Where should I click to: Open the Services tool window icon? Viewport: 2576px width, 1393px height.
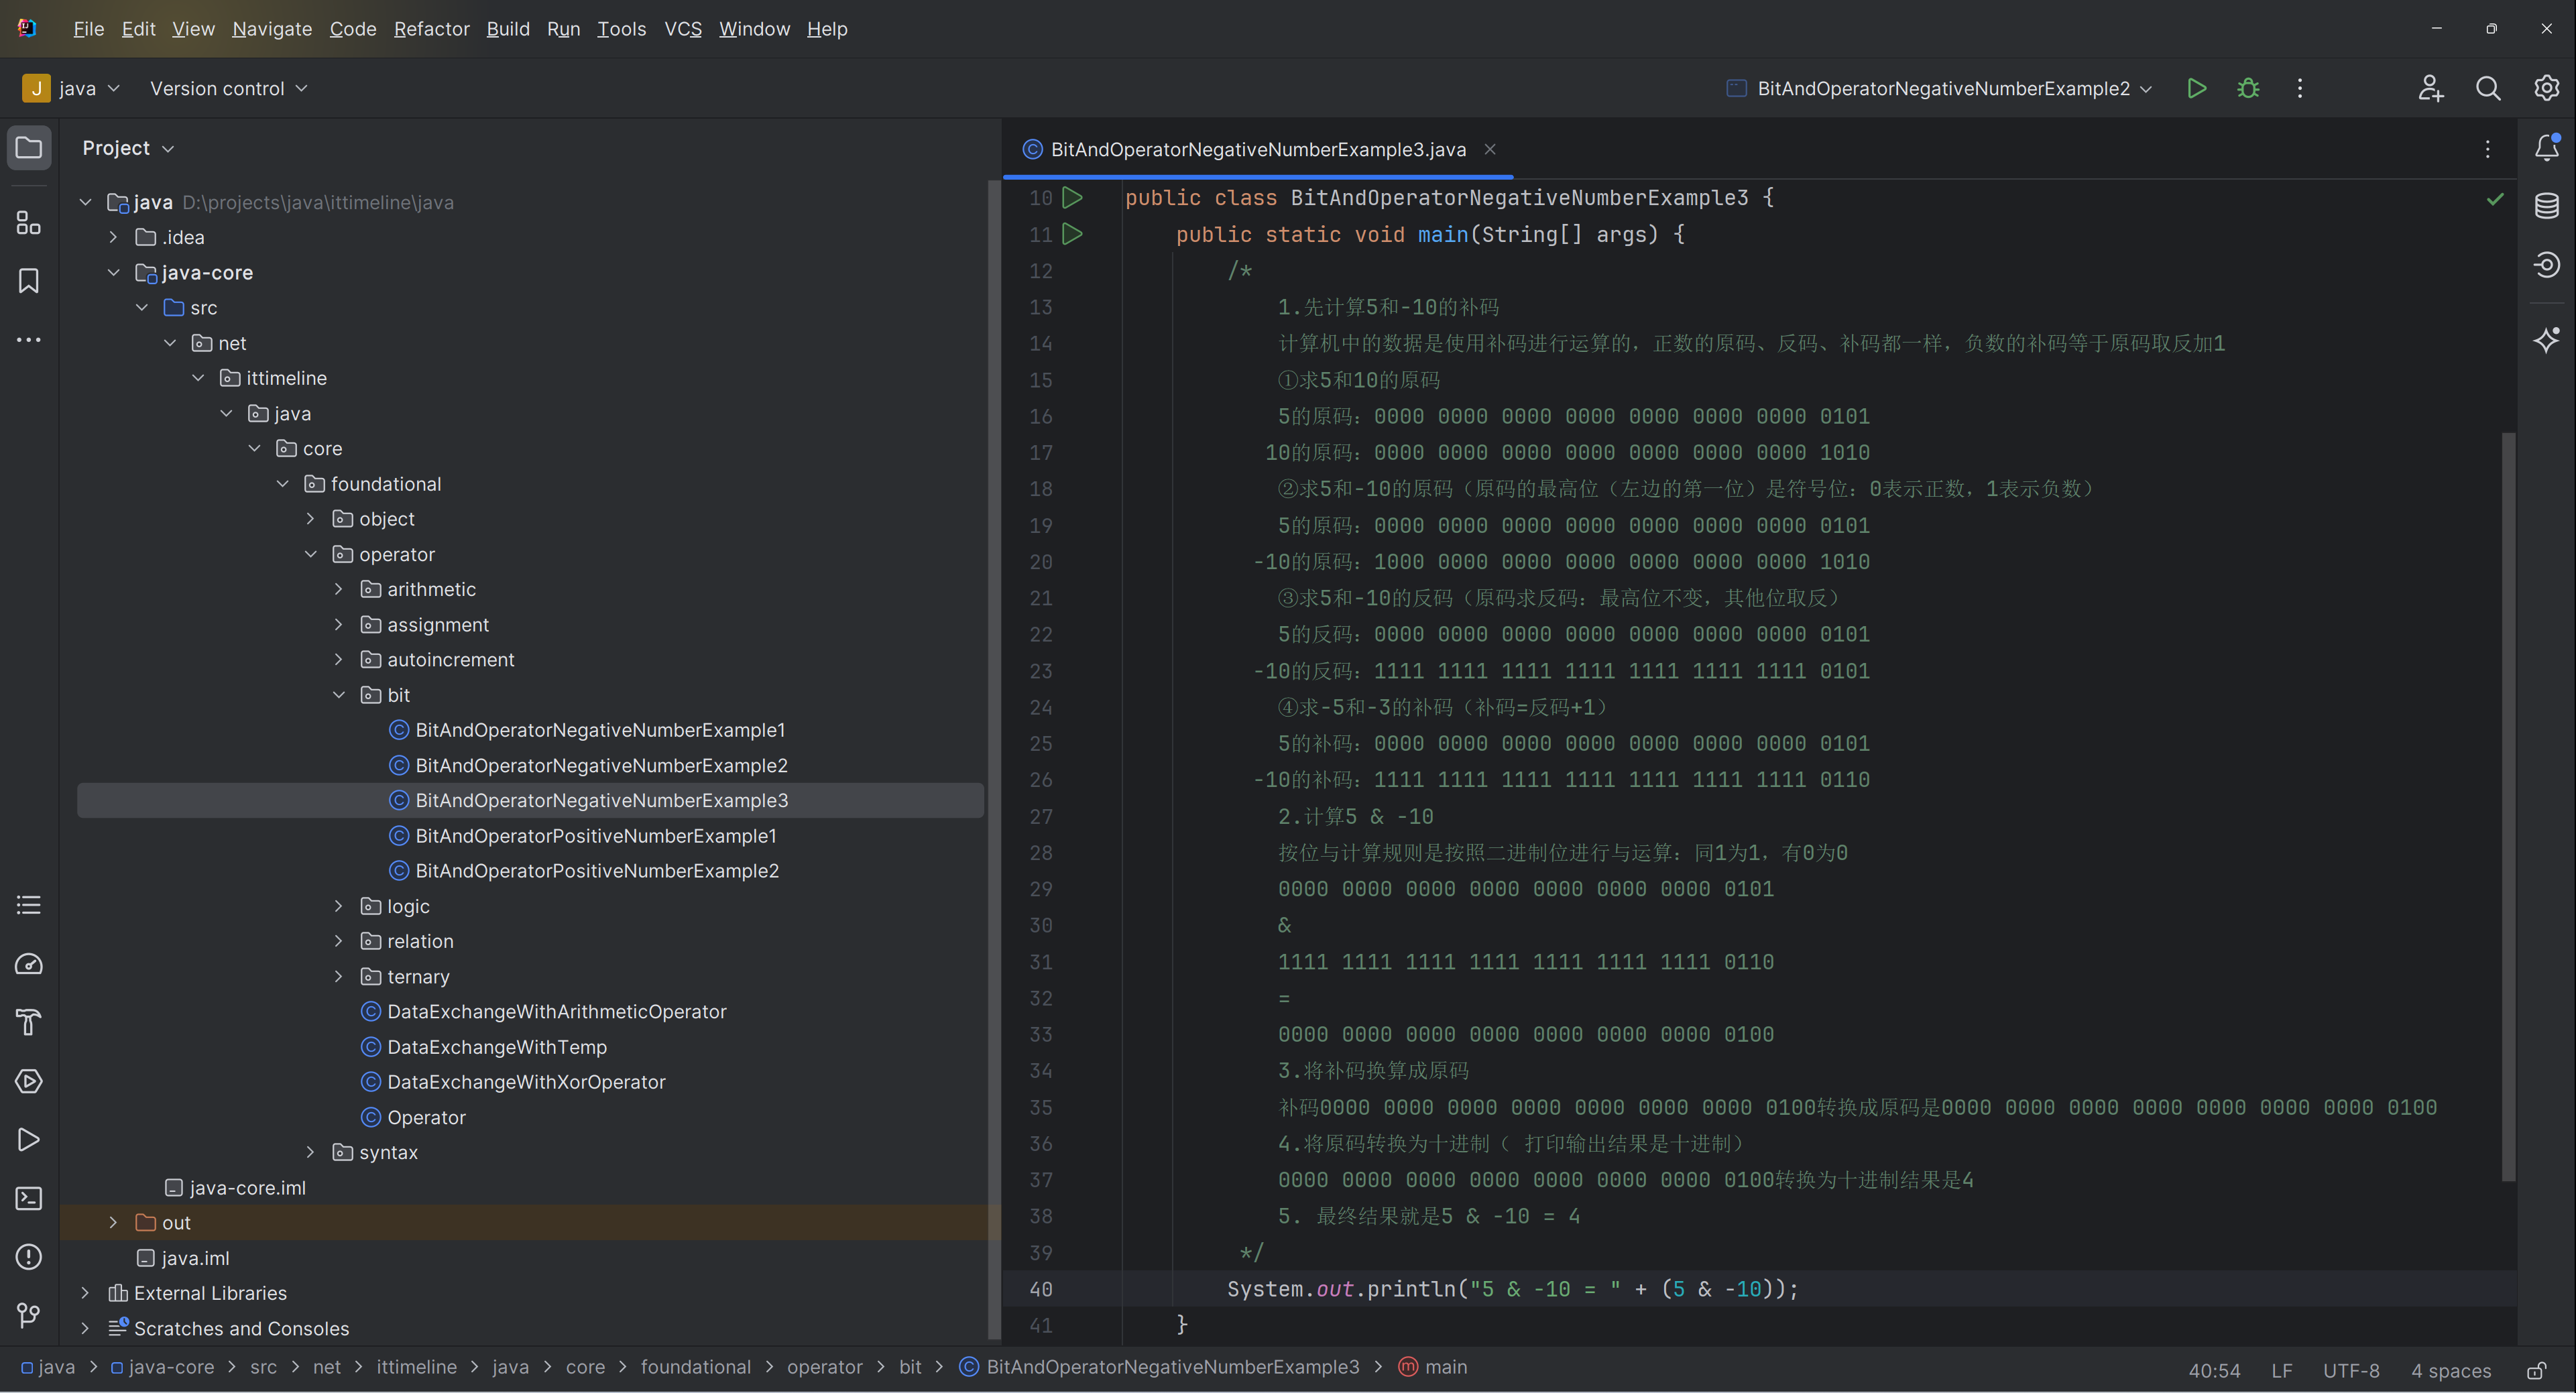tap(29, 1081)
